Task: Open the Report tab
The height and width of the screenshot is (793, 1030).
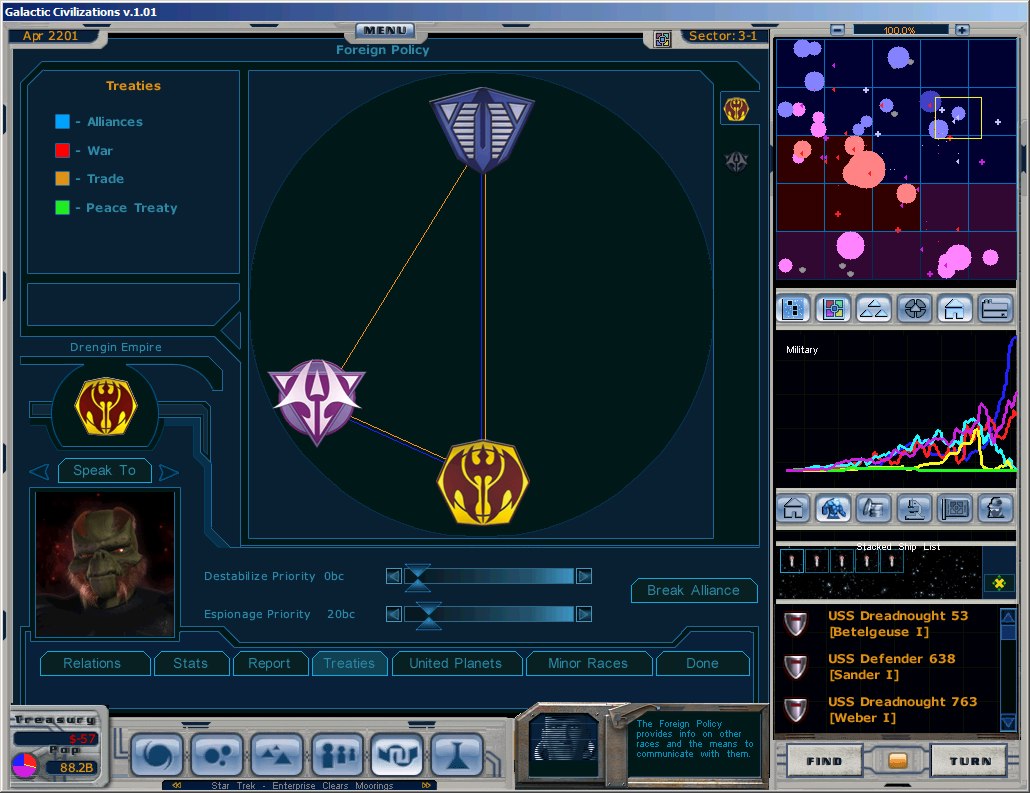Action: tap(270, 664)
